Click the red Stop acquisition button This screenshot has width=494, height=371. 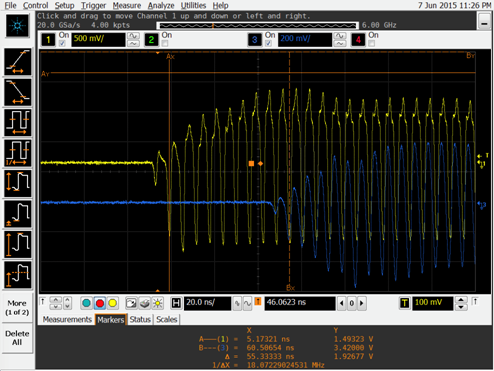pyautogui.click(x=100, y=303)
